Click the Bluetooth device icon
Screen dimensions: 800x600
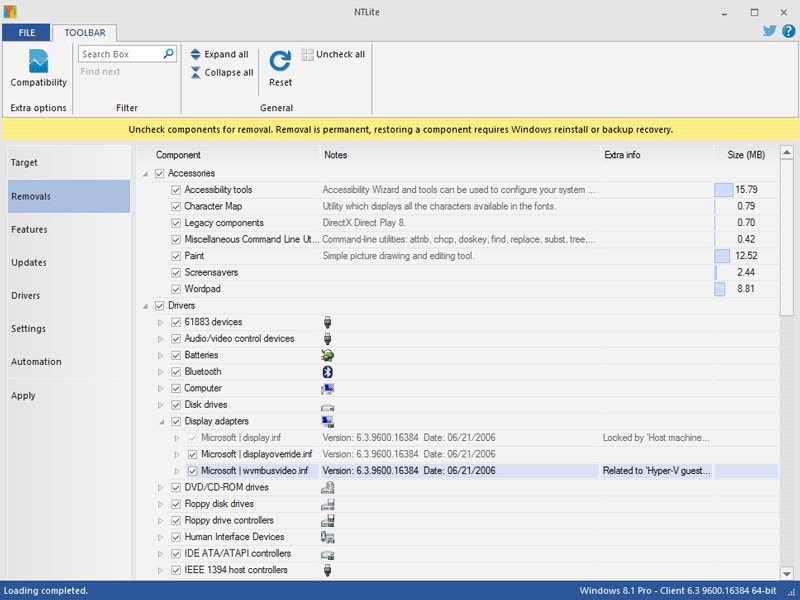pyautogui.click(x=327, y=372)
